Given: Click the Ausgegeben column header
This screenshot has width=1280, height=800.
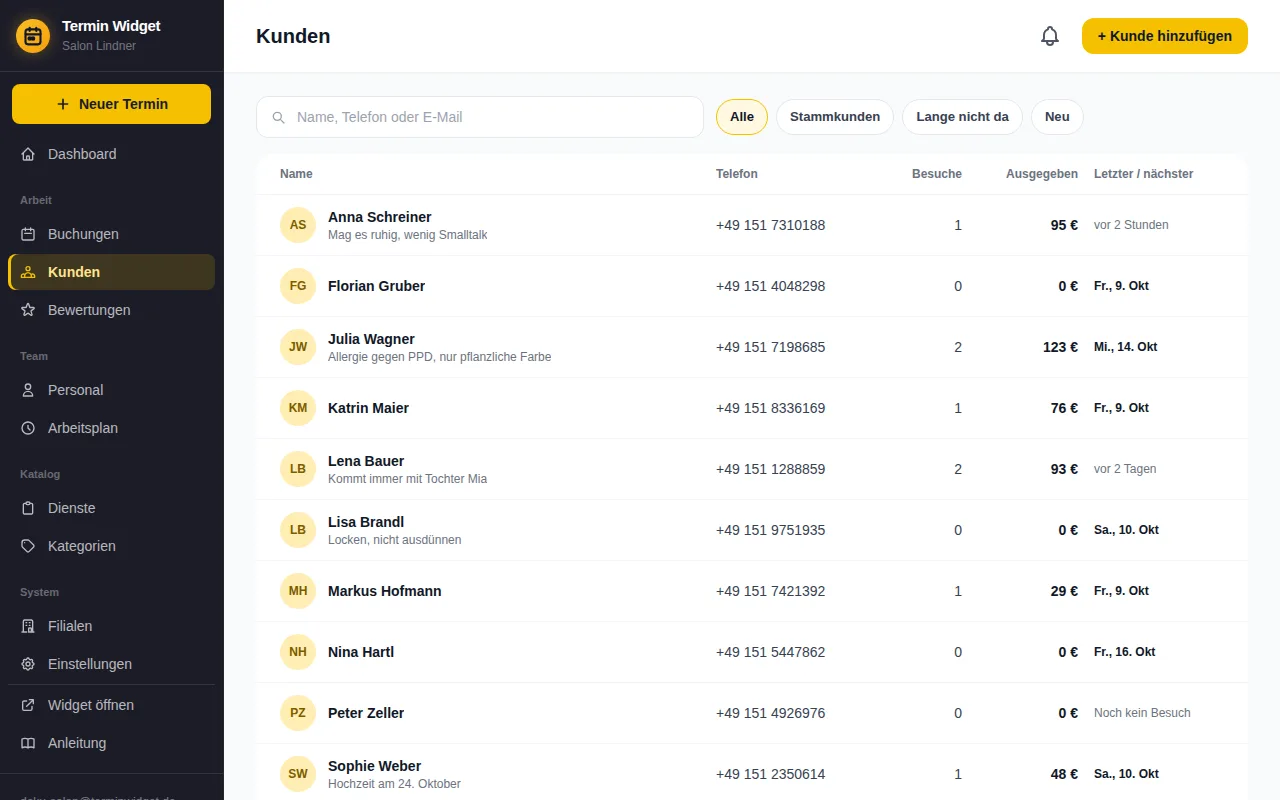Looking at the screenshot, I should [x=1042, y=174].
